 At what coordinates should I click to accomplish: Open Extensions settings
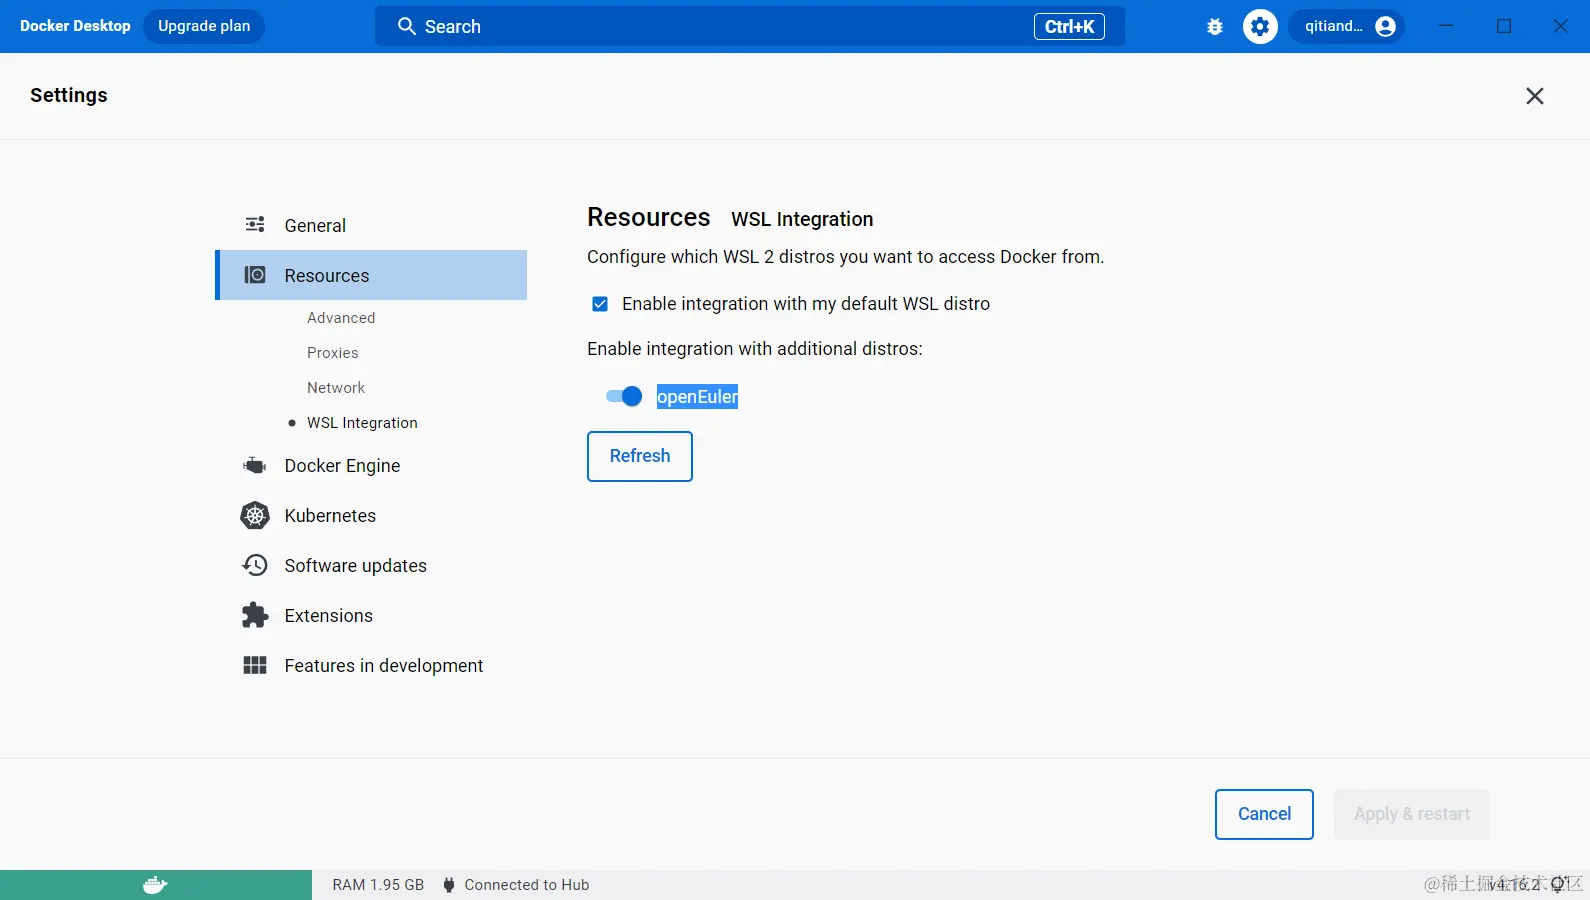point(371,615)
